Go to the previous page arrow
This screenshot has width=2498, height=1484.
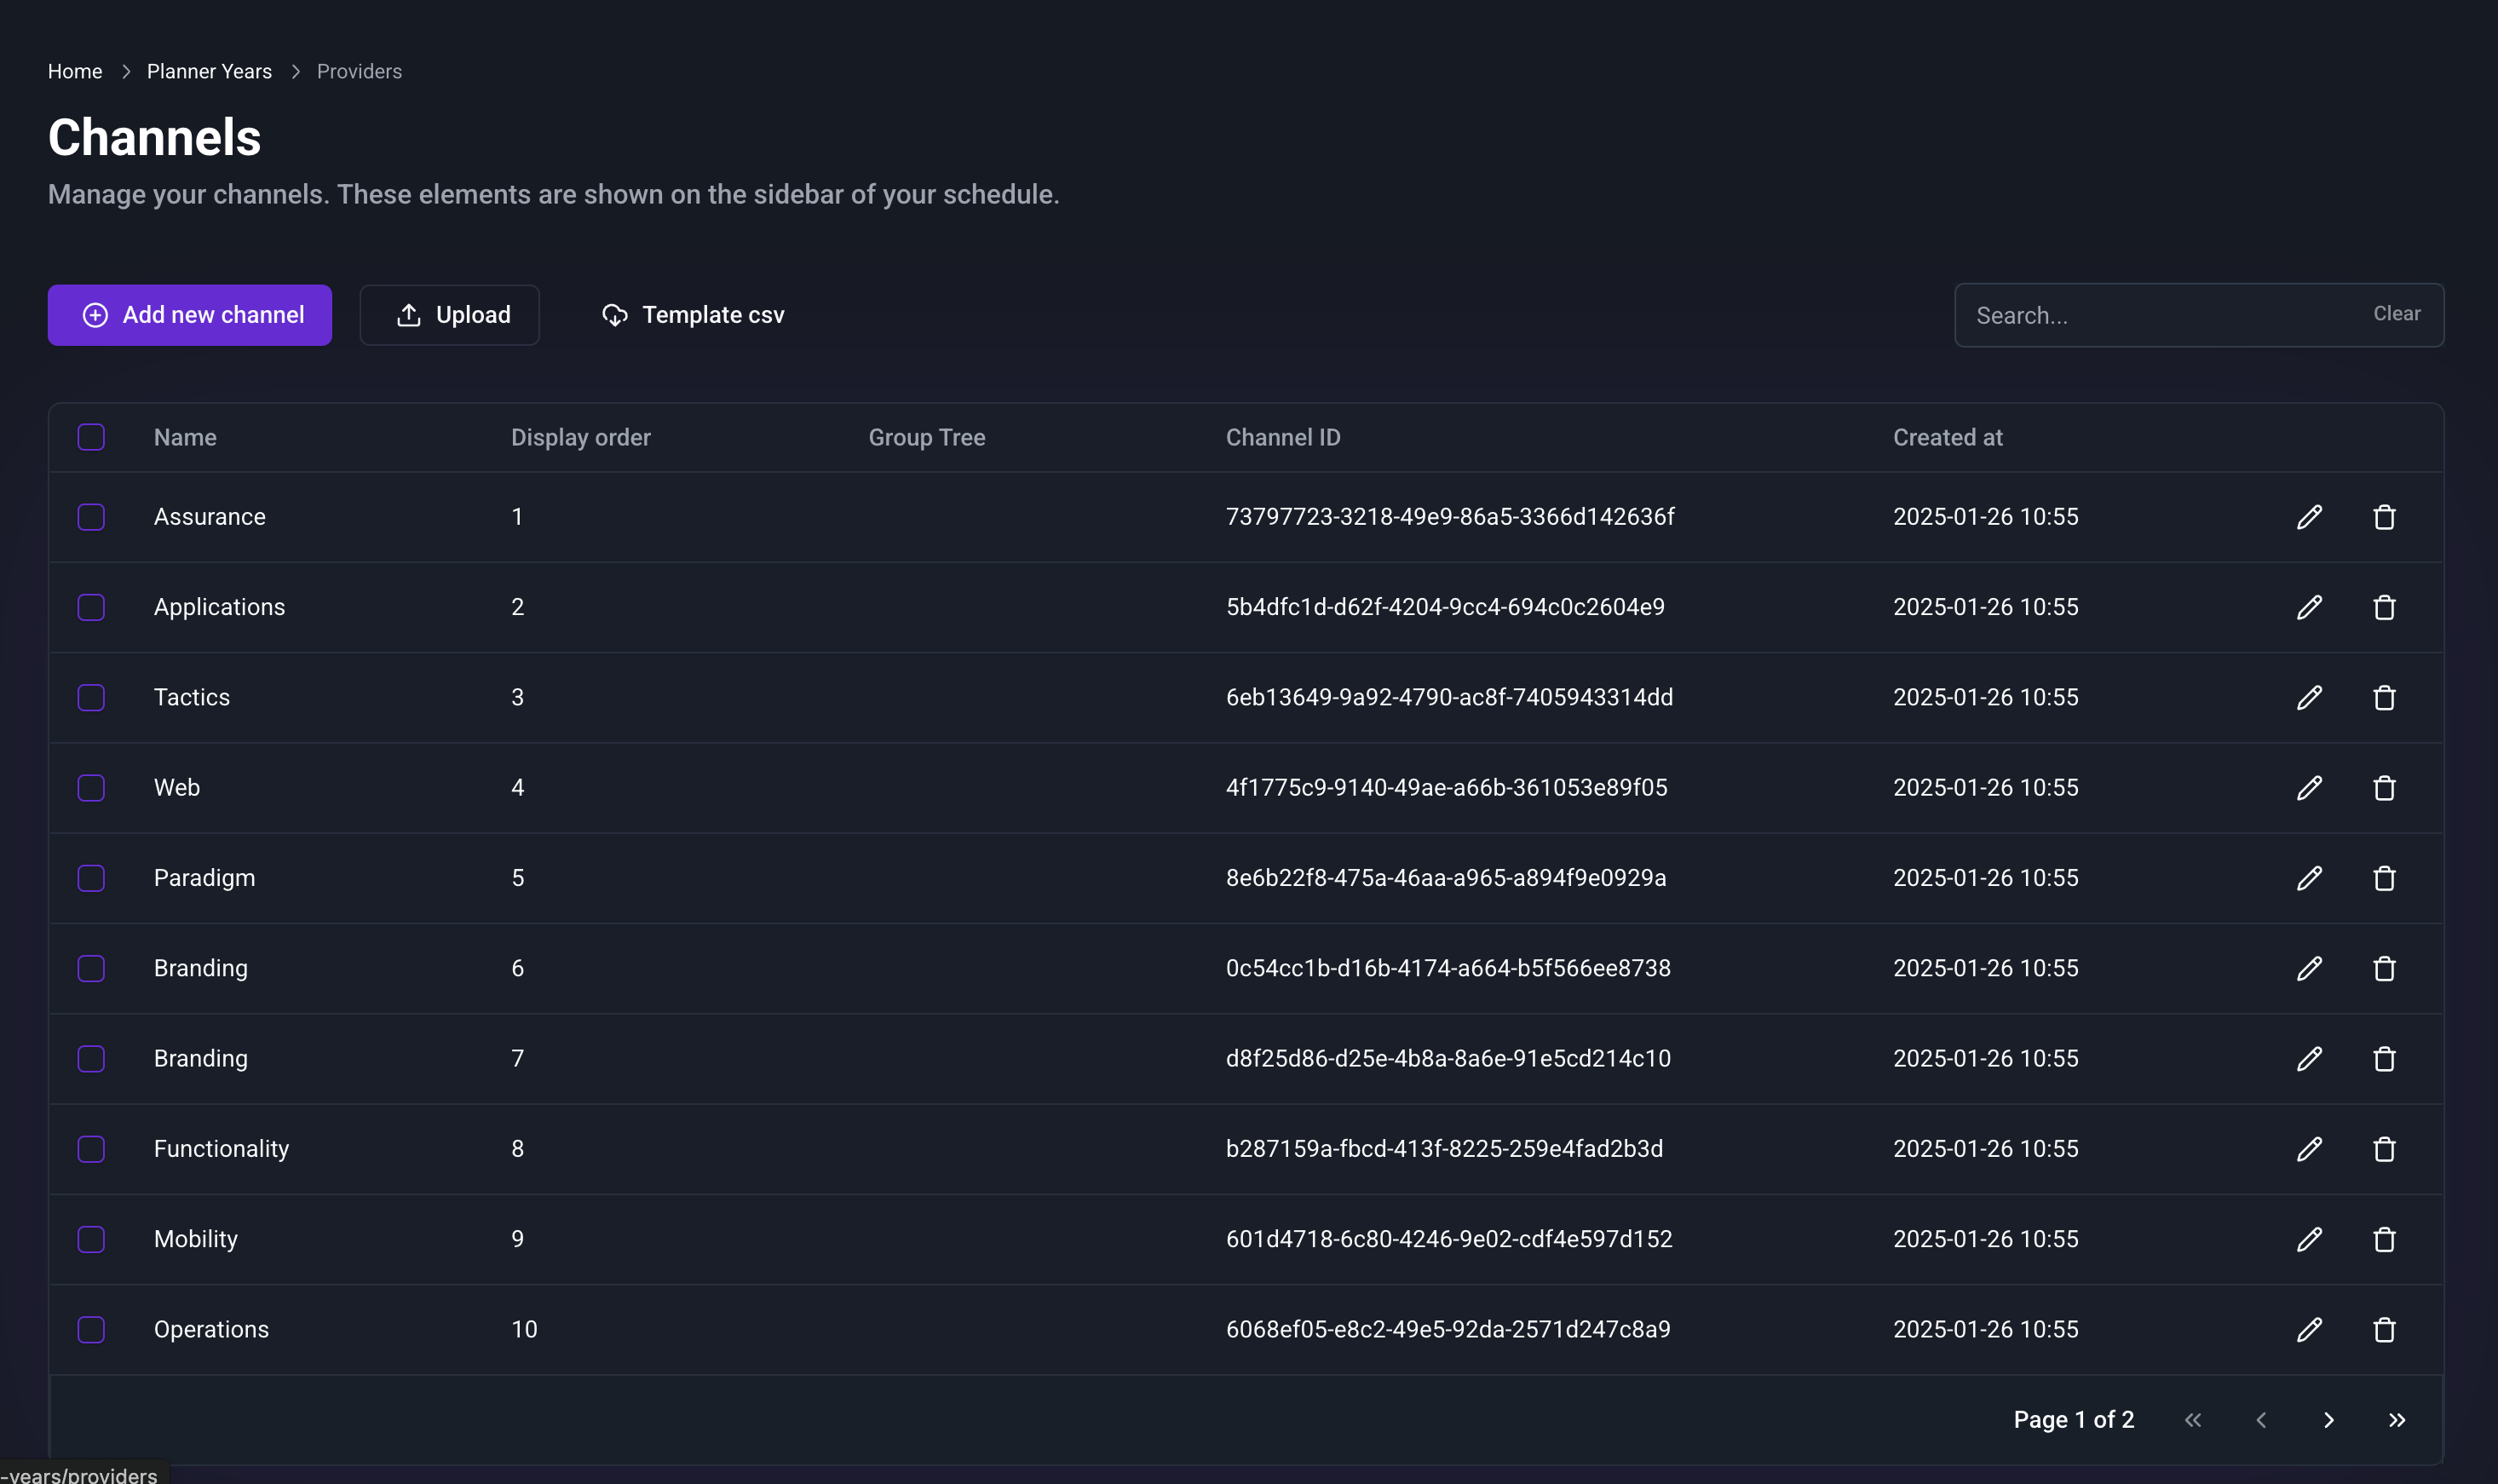point(2261,1420)
